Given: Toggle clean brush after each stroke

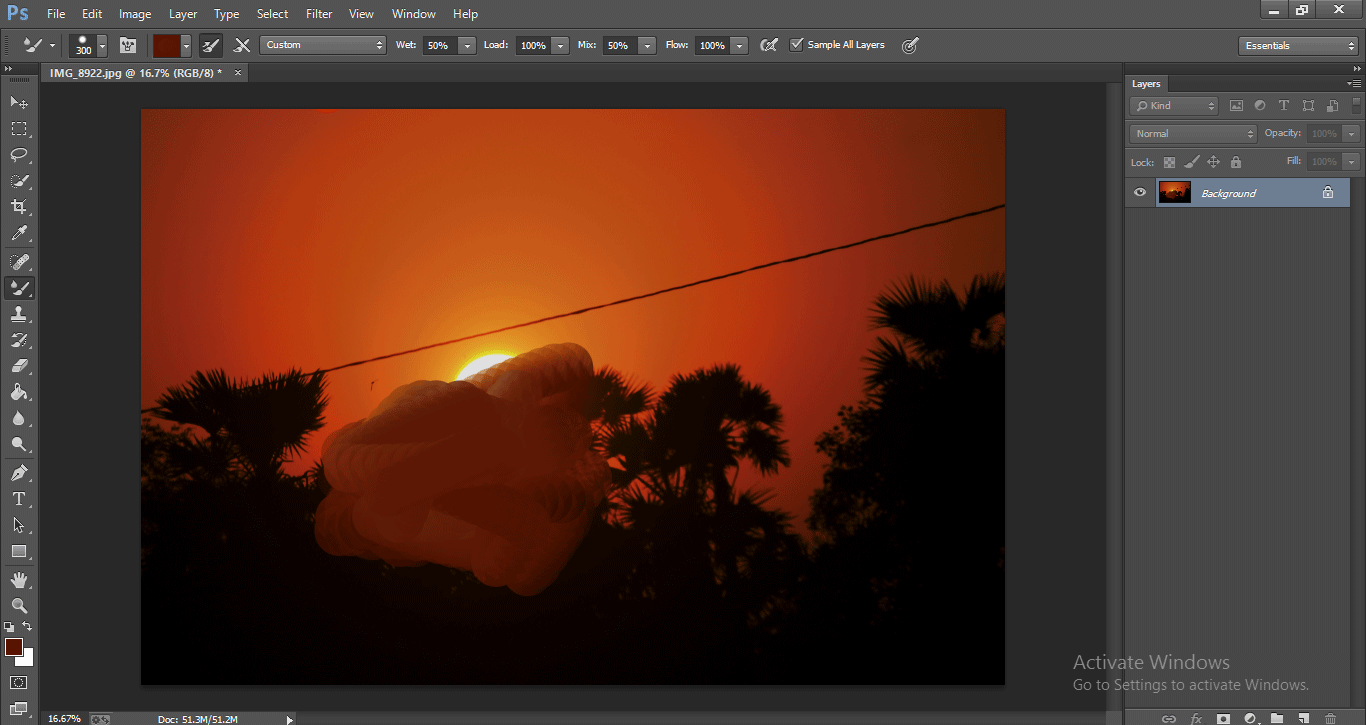Looking at the screenshot, I should click(x=242, y=45).
